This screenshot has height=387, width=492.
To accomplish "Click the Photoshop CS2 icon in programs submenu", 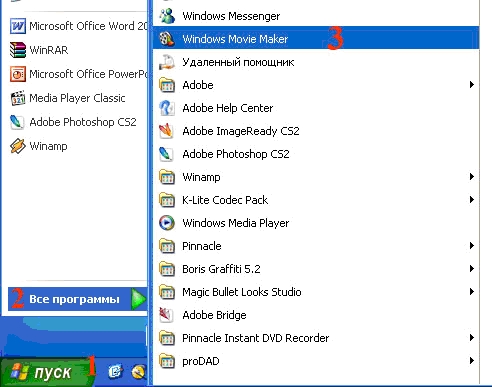I will pos(167,154).
